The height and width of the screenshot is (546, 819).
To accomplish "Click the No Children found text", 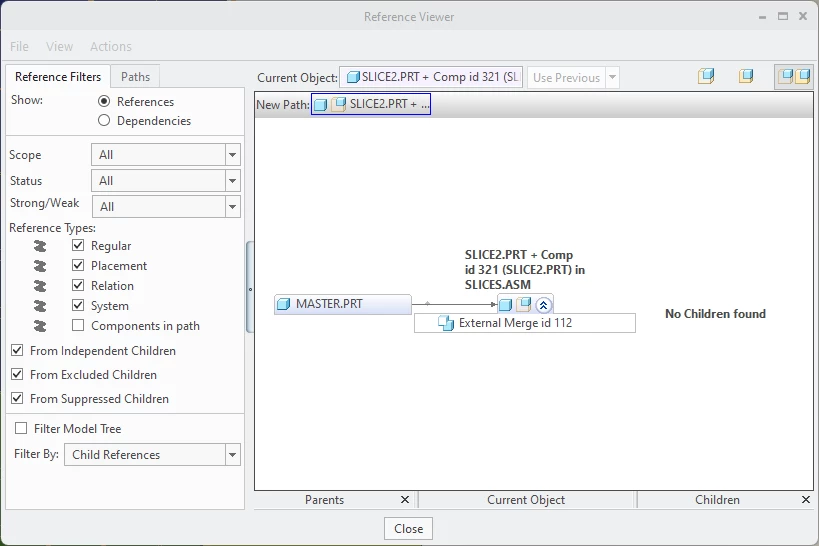I will coord(715,313).
